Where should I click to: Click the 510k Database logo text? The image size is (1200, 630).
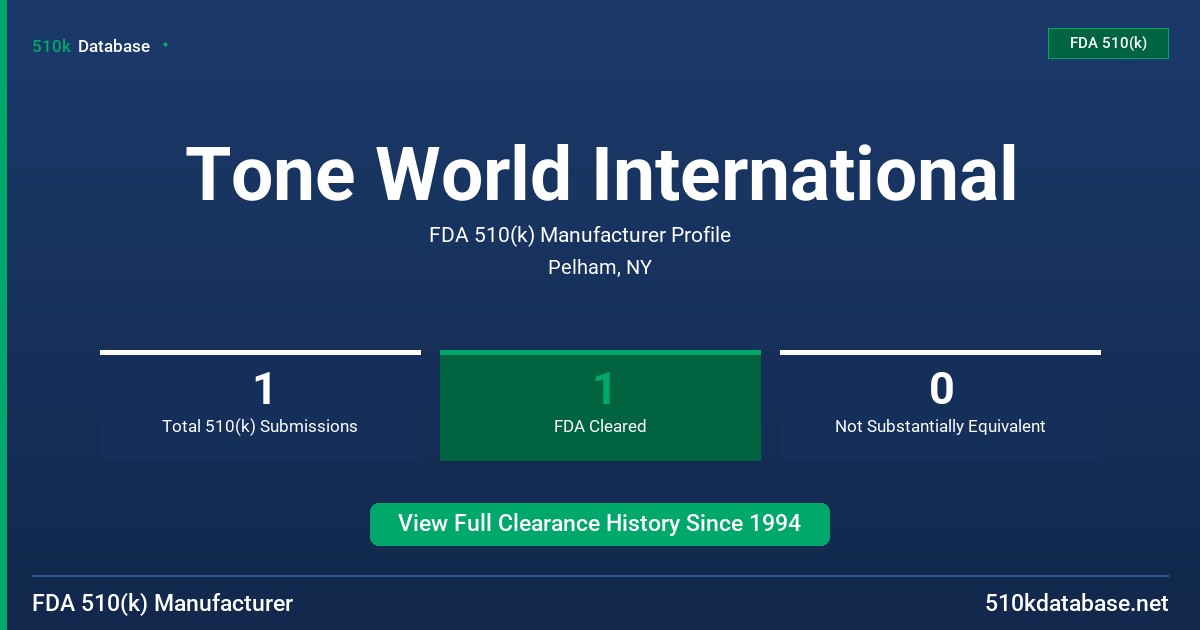91,46
